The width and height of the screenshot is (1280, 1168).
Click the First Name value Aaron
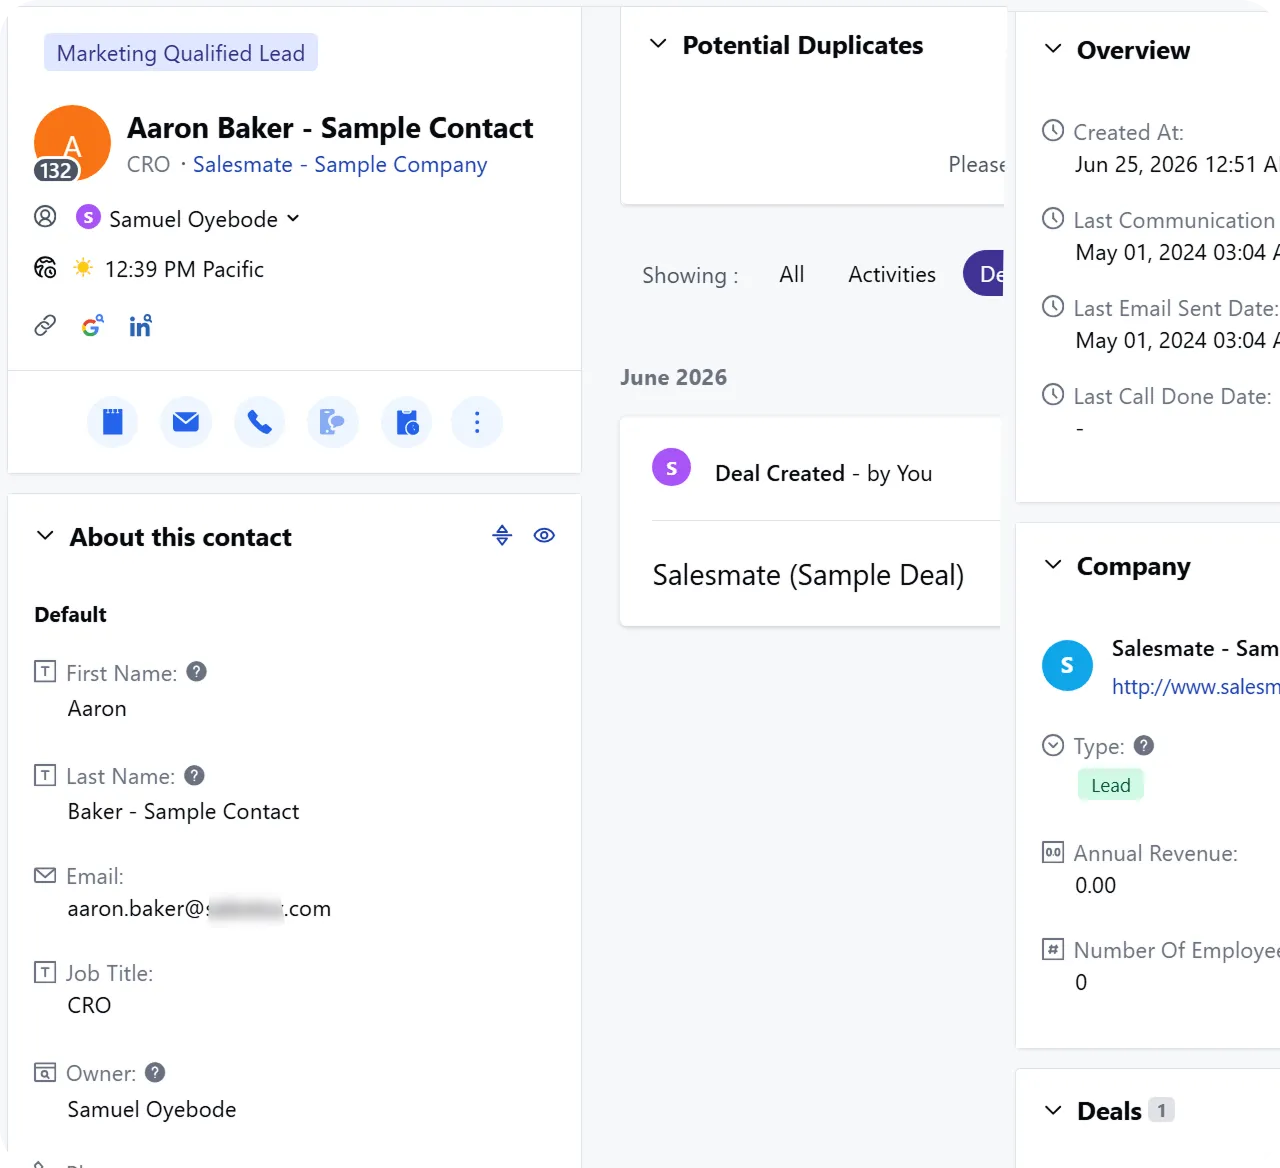tap(97, 709)
